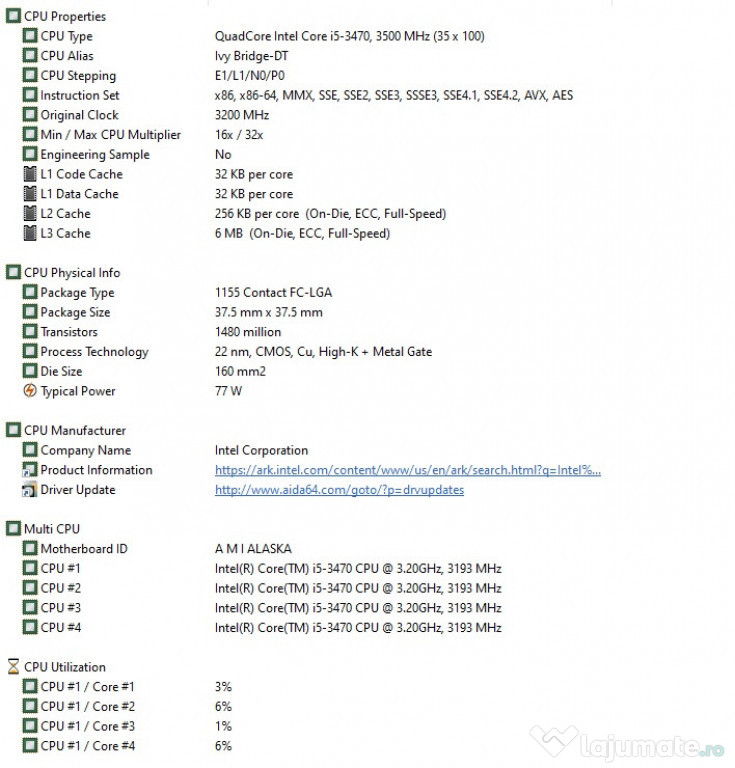Click the Transistors row icon

tap(30, 332)
